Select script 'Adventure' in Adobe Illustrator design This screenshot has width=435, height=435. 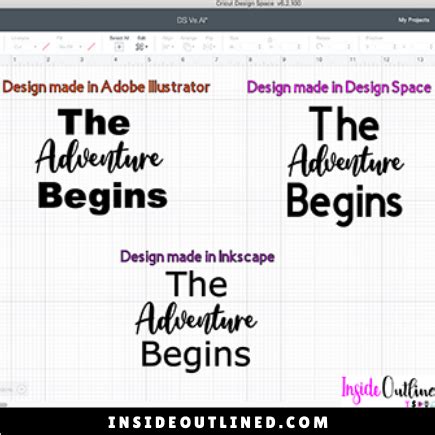(99, 157)
